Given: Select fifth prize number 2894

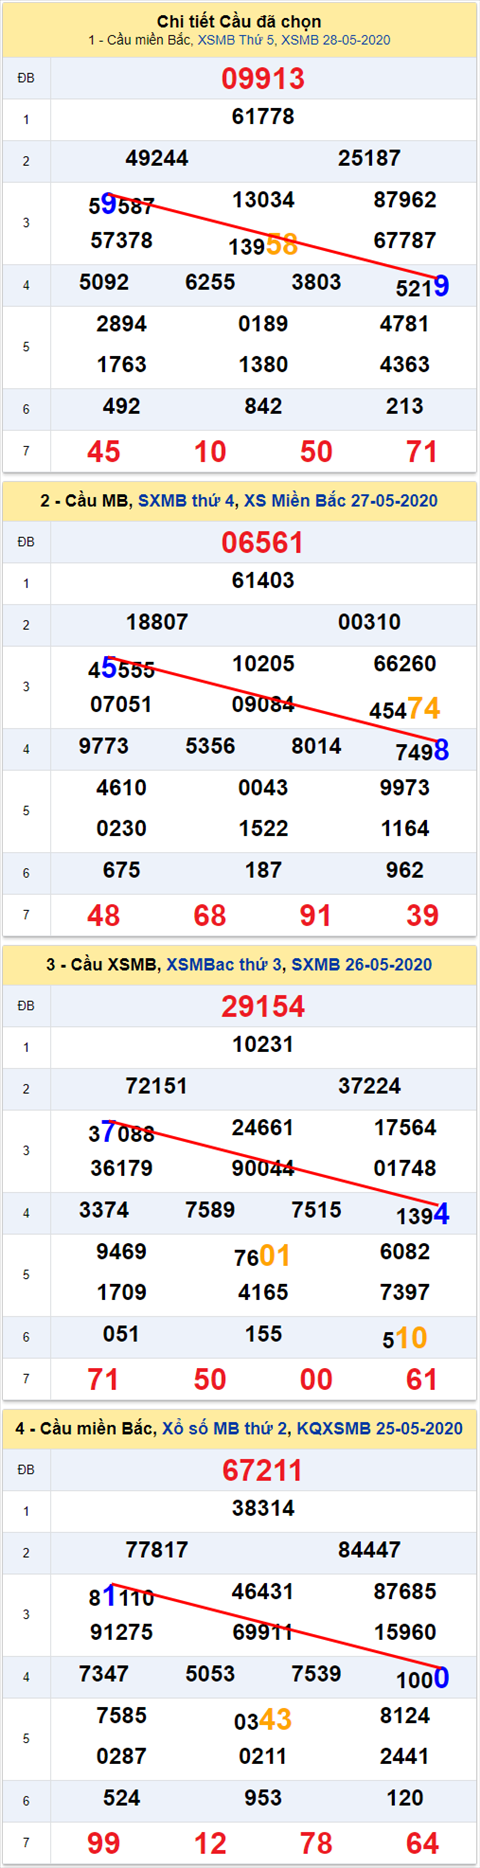Looking at the screenshot, I should point(121,324).
